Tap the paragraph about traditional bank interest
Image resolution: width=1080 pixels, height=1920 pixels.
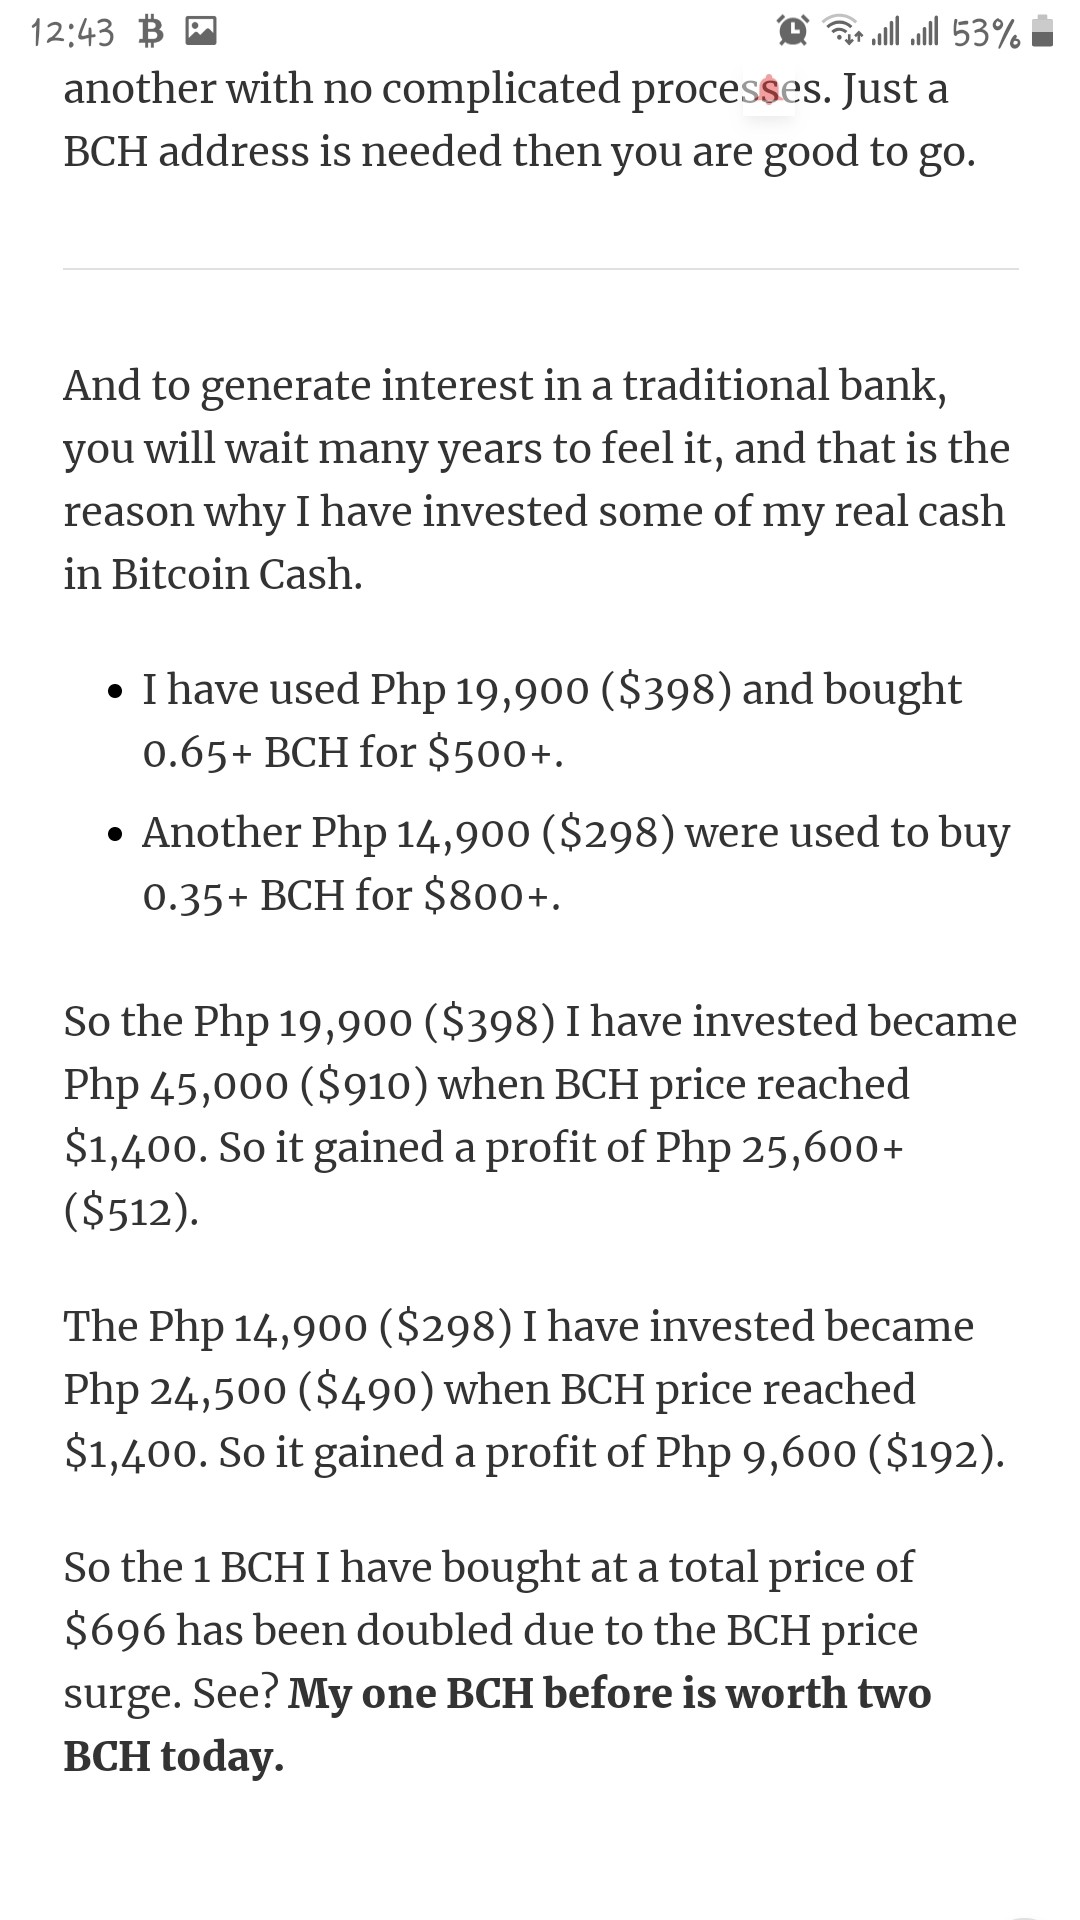tap(537, 479)
